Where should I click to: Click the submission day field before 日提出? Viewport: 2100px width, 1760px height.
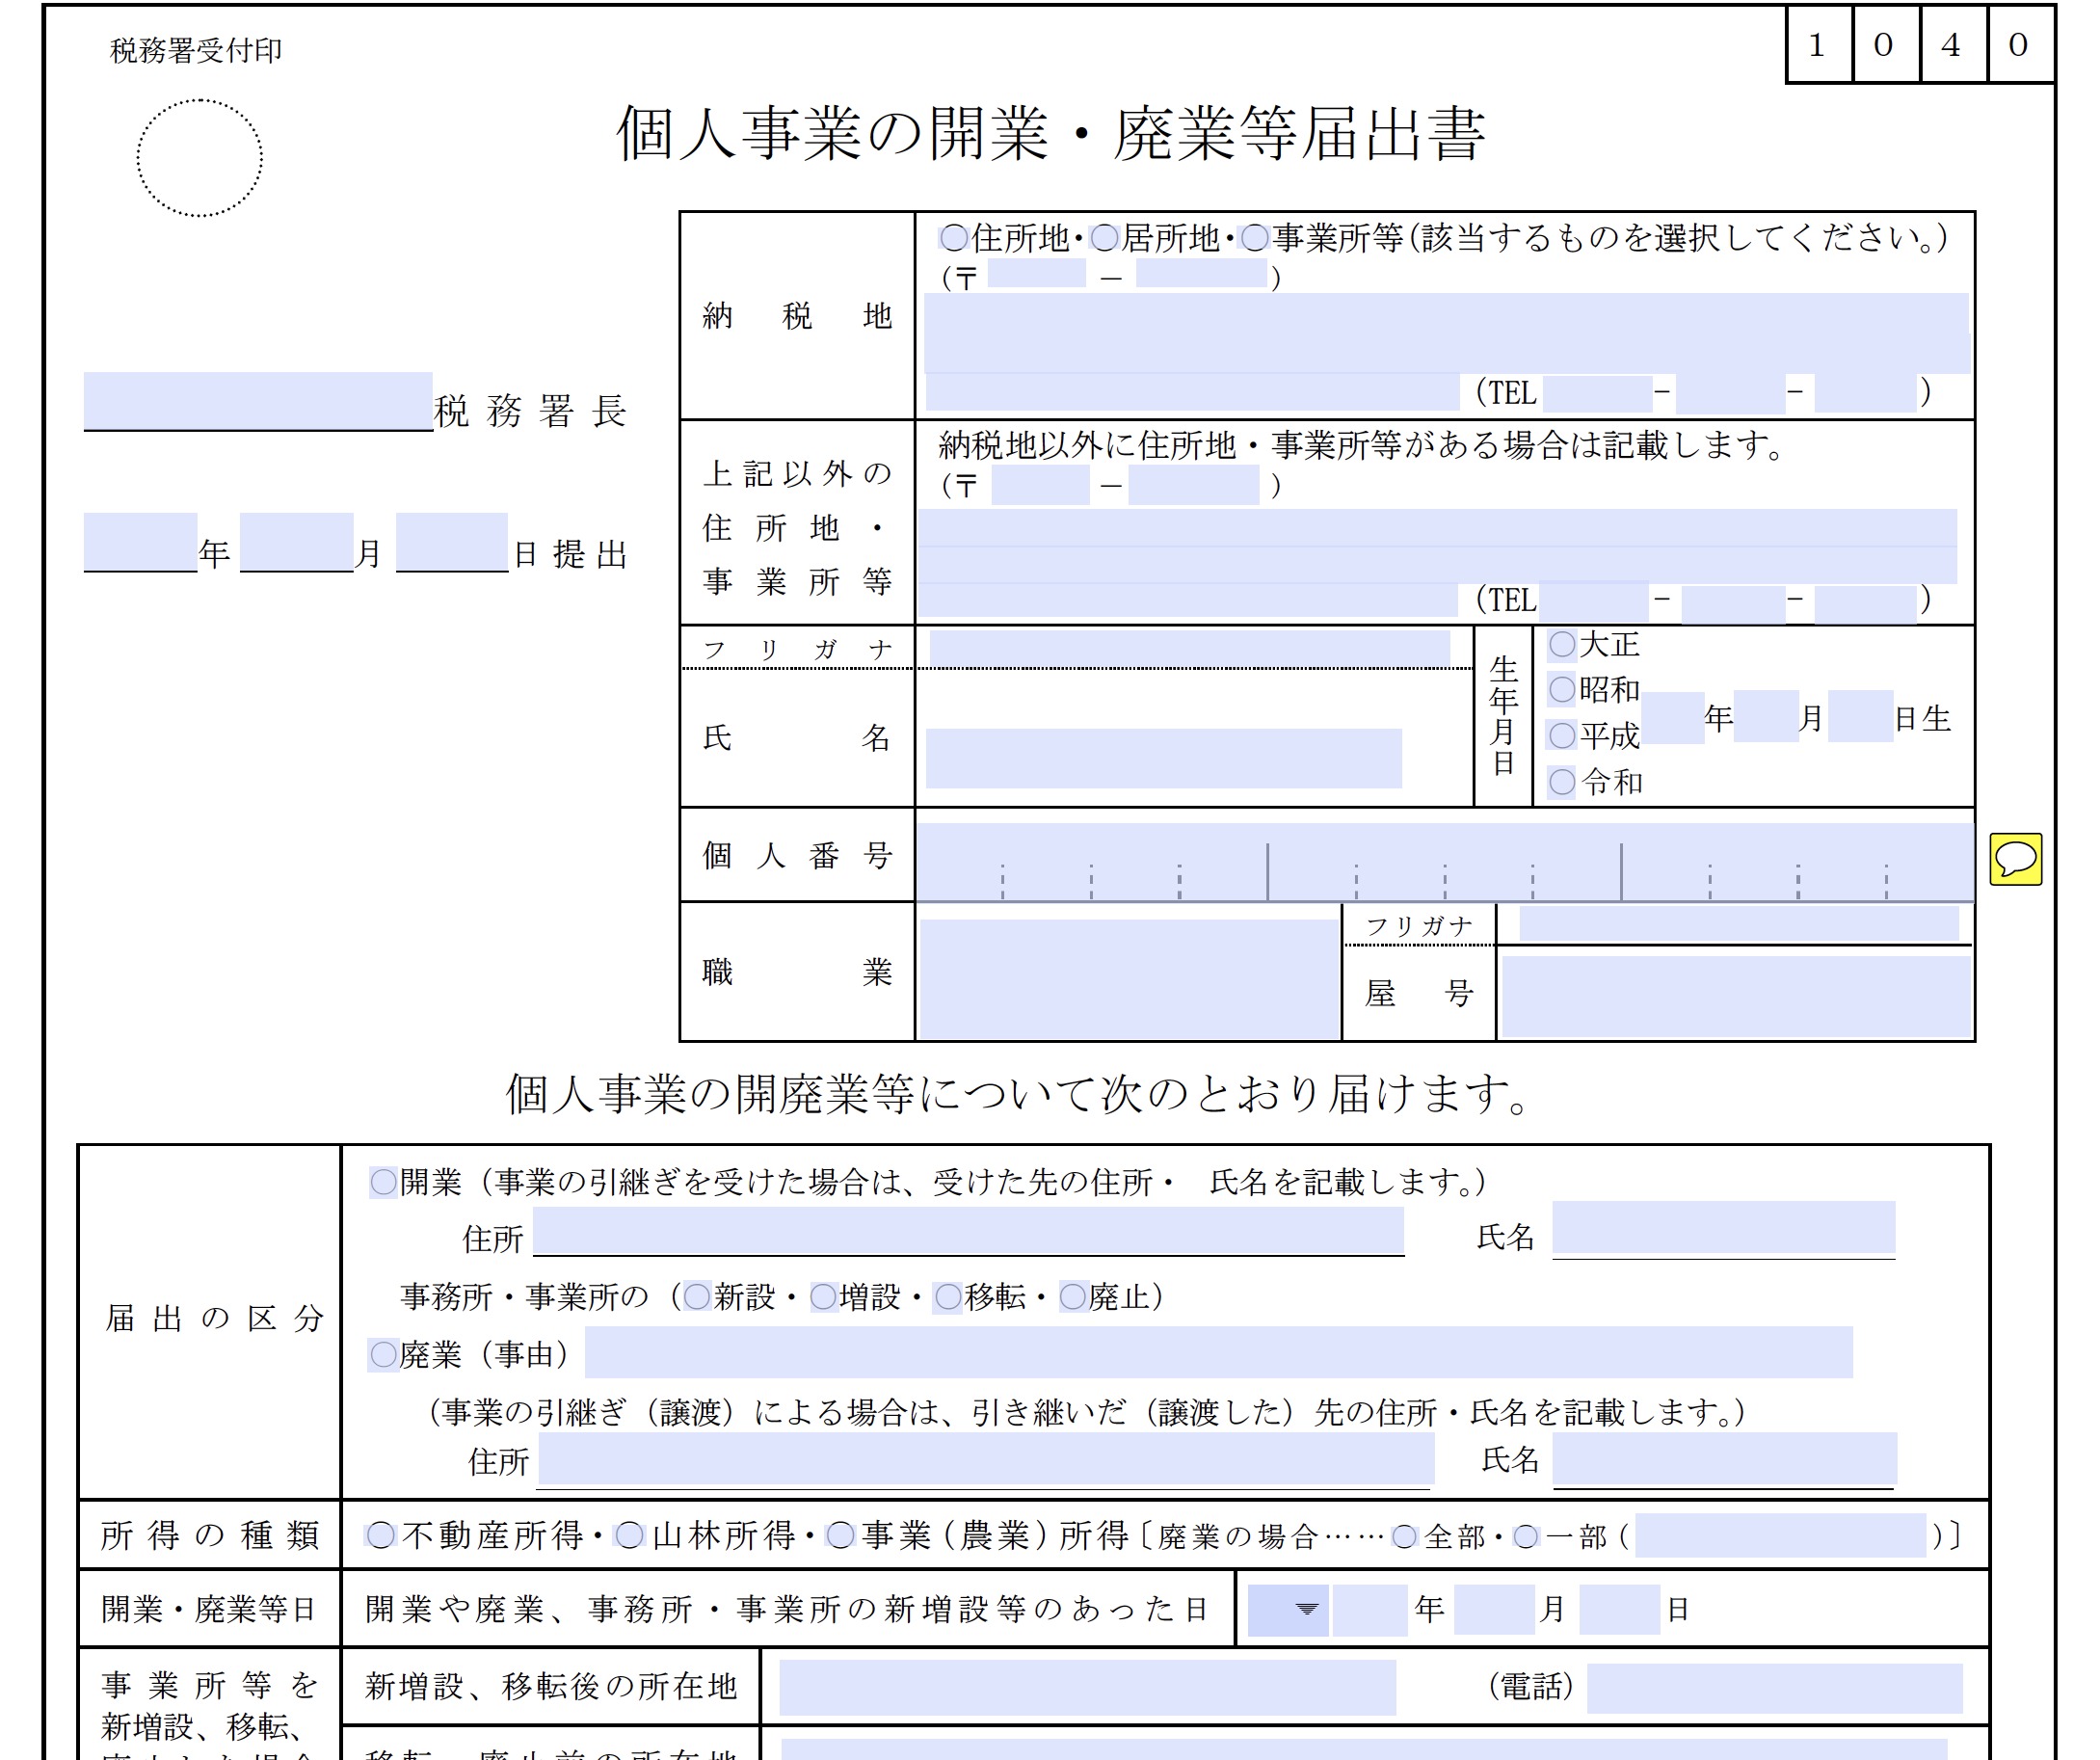(452, 541)
